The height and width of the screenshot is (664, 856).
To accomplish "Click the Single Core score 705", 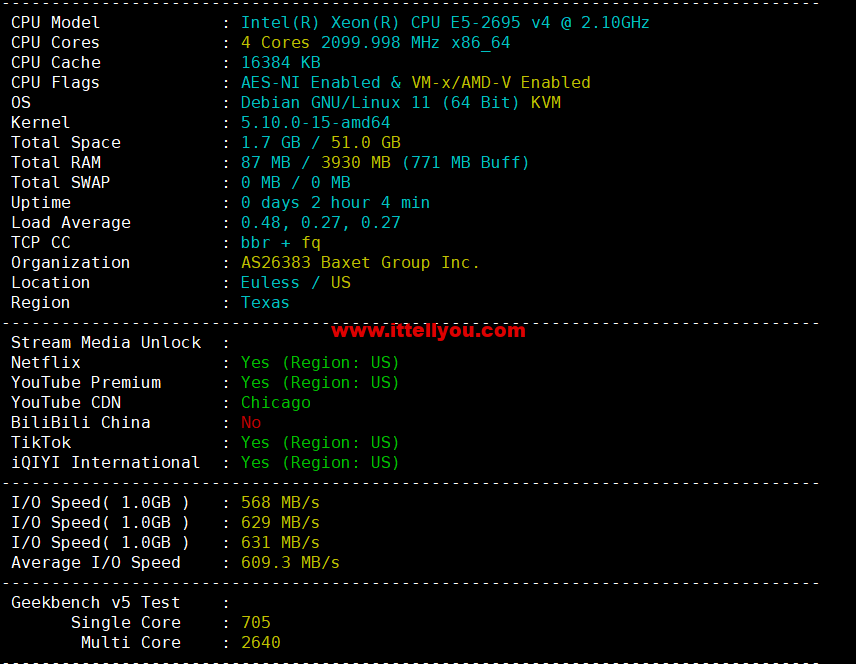I will pyautogui.click(x=255, y=623).
